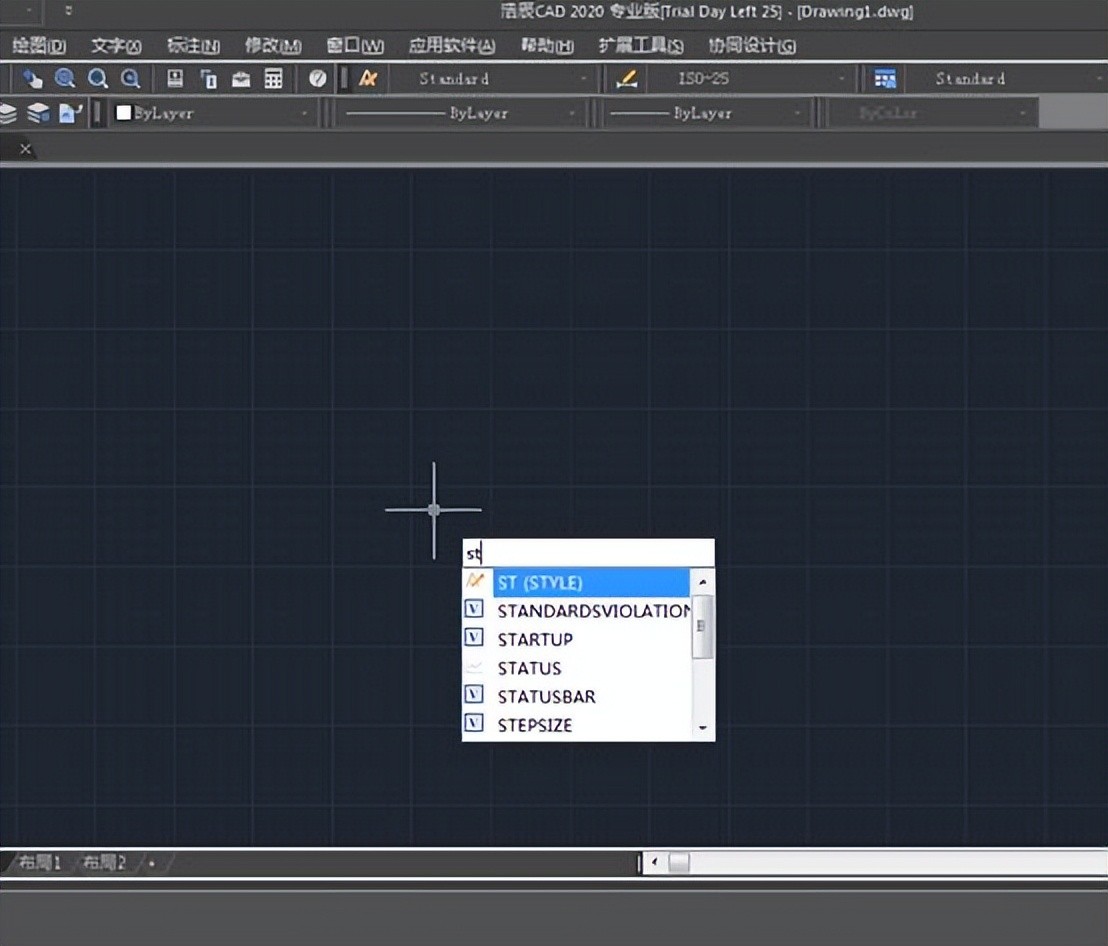This screenshot has height=946, width=1108.
Task: Click the table style icon
Action: point(885,79)
